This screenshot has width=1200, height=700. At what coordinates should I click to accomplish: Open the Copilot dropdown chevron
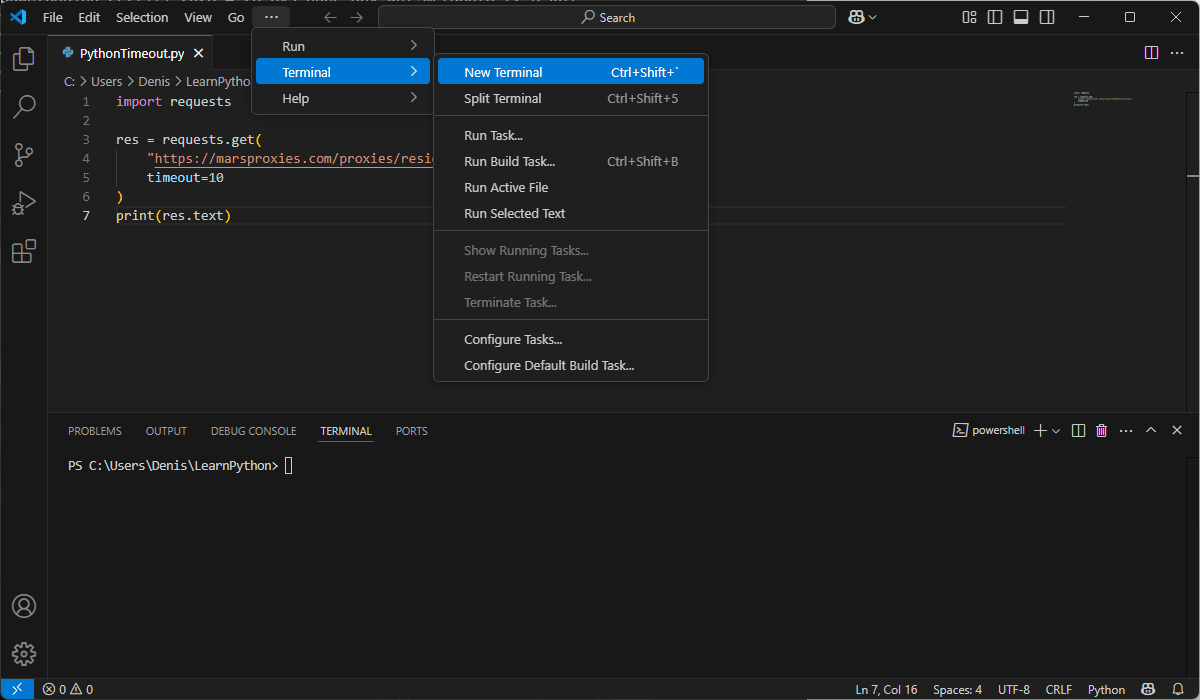click(x=873, y=17)
